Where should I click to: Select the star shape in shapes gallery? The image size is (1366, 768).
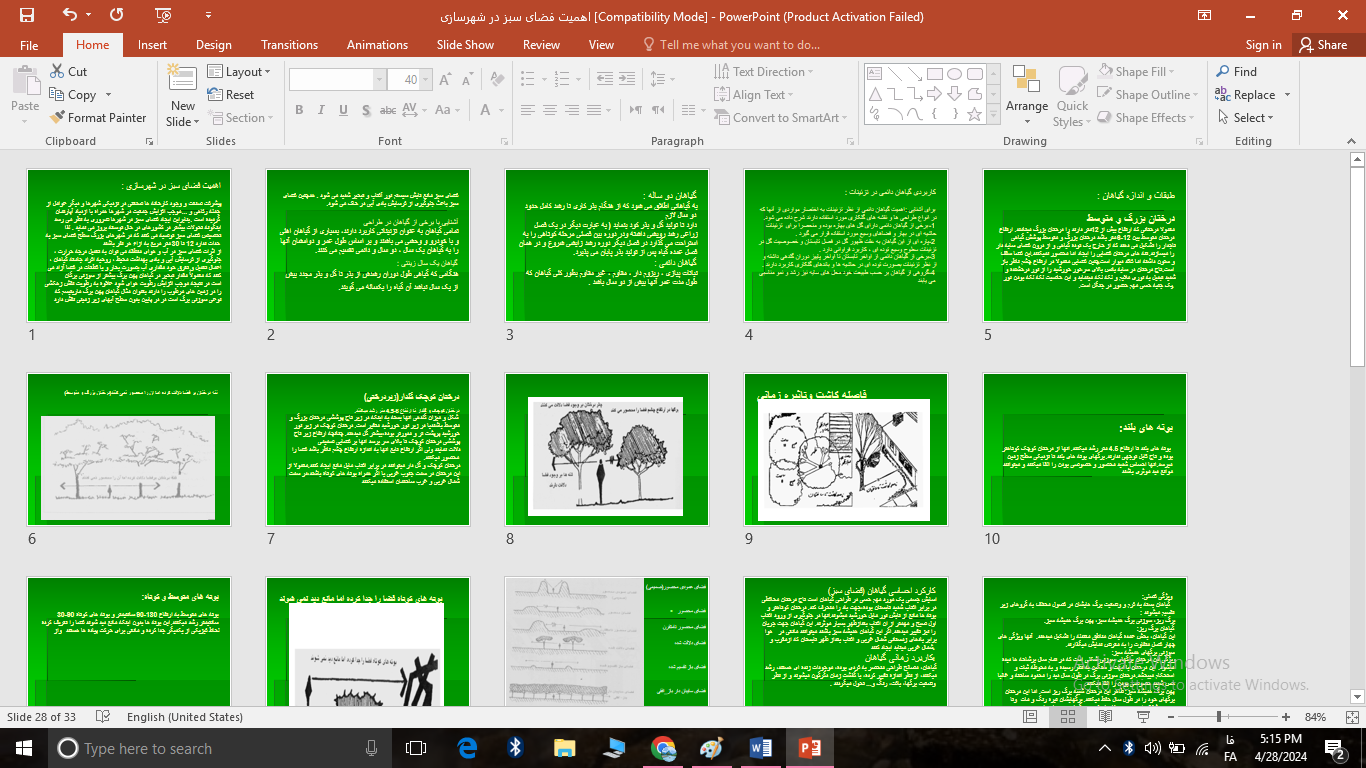click(974, 114)
